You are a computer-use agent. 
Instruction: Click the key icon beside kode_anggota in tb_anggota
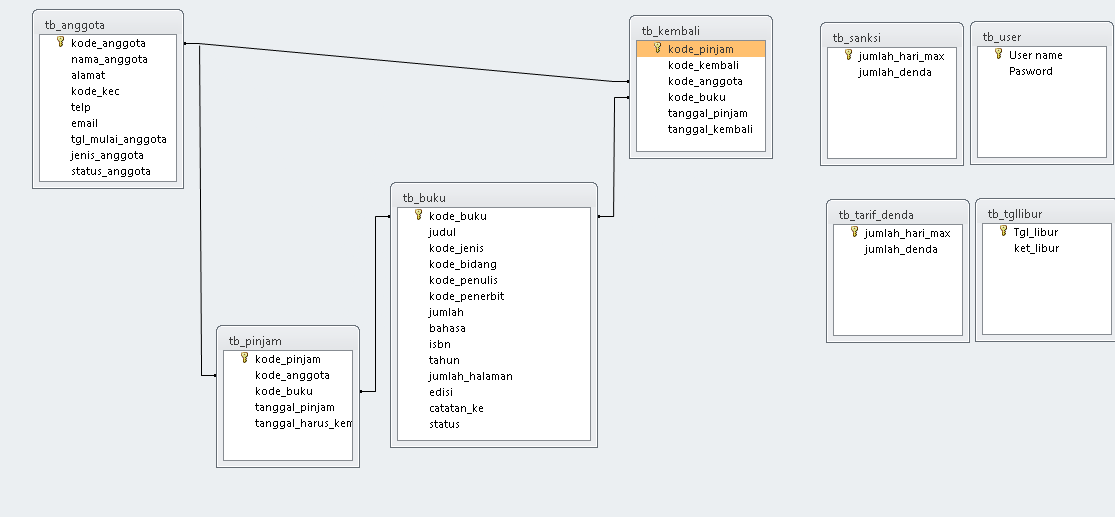point(60,43)
